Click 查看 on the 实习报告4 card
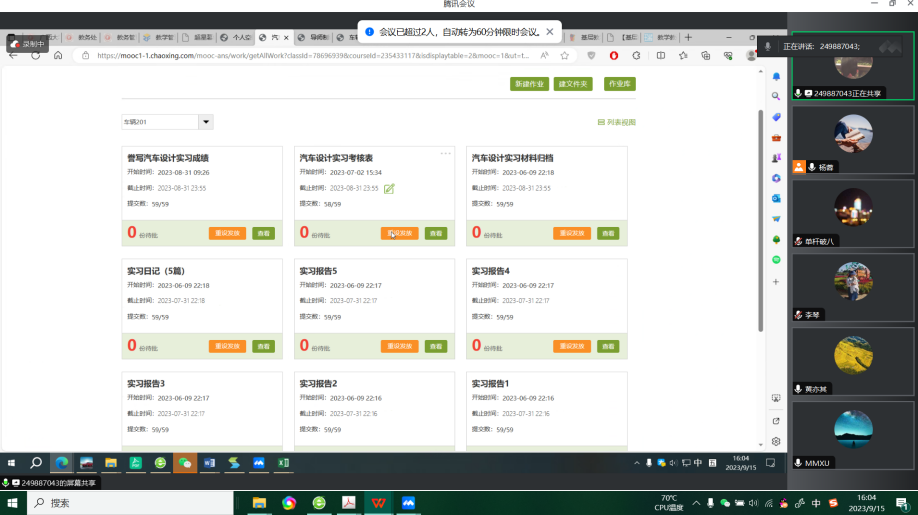 tap(608, 346)
